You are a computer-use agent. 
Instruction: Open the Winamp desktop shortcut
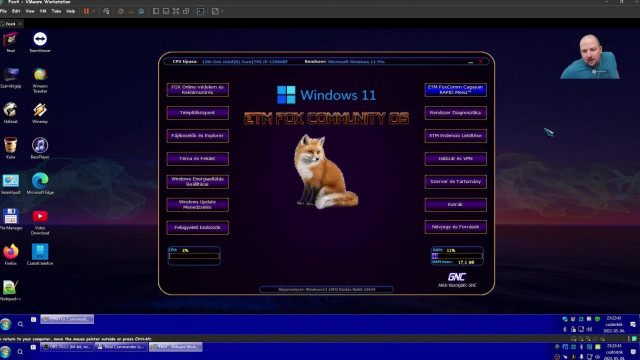tap(40, 113)
